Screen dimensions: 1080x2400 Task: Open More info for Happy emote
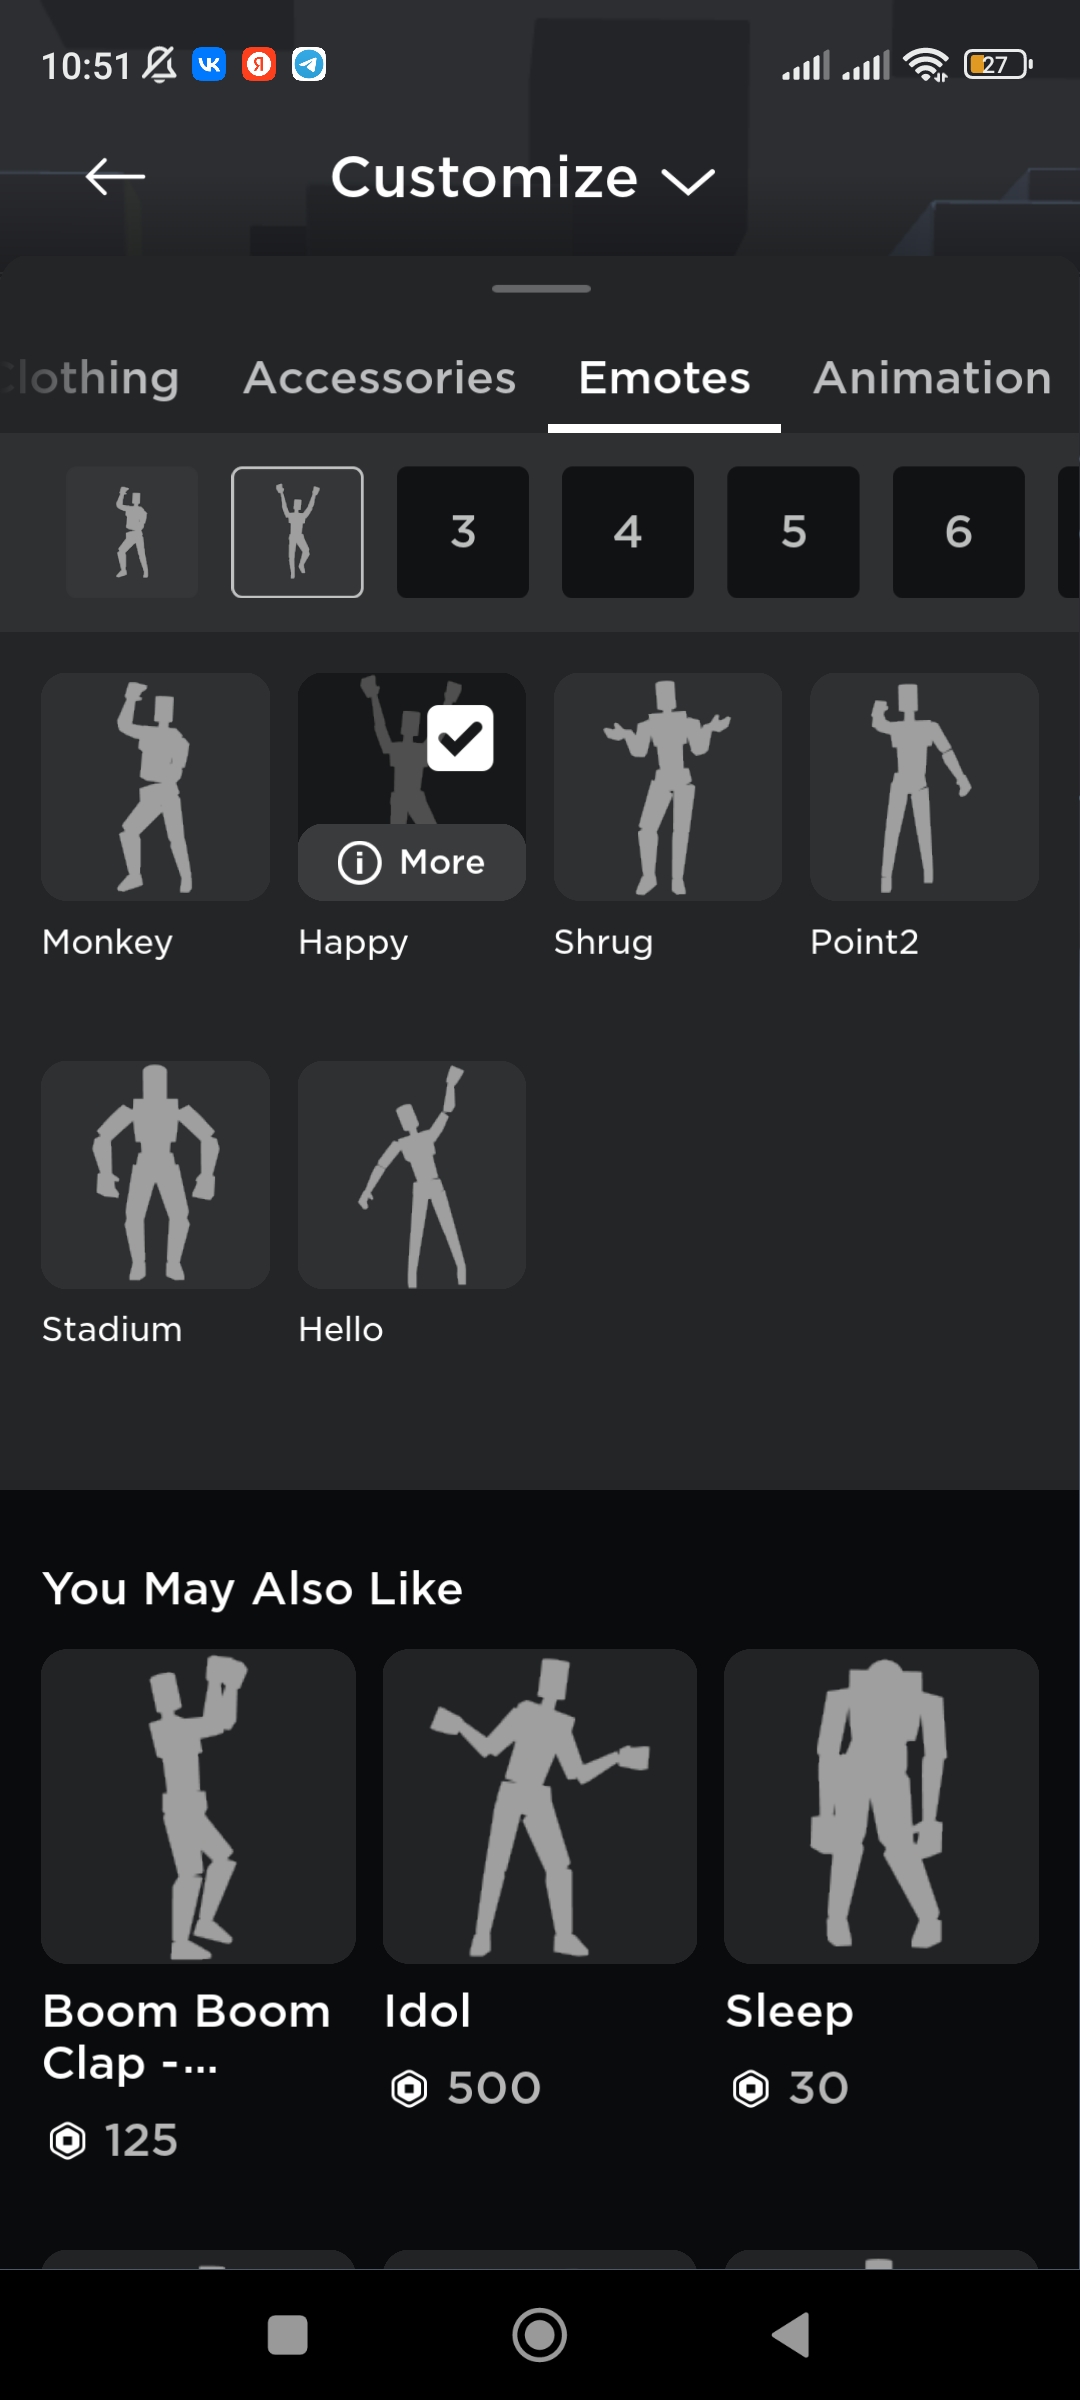(412, 862)
